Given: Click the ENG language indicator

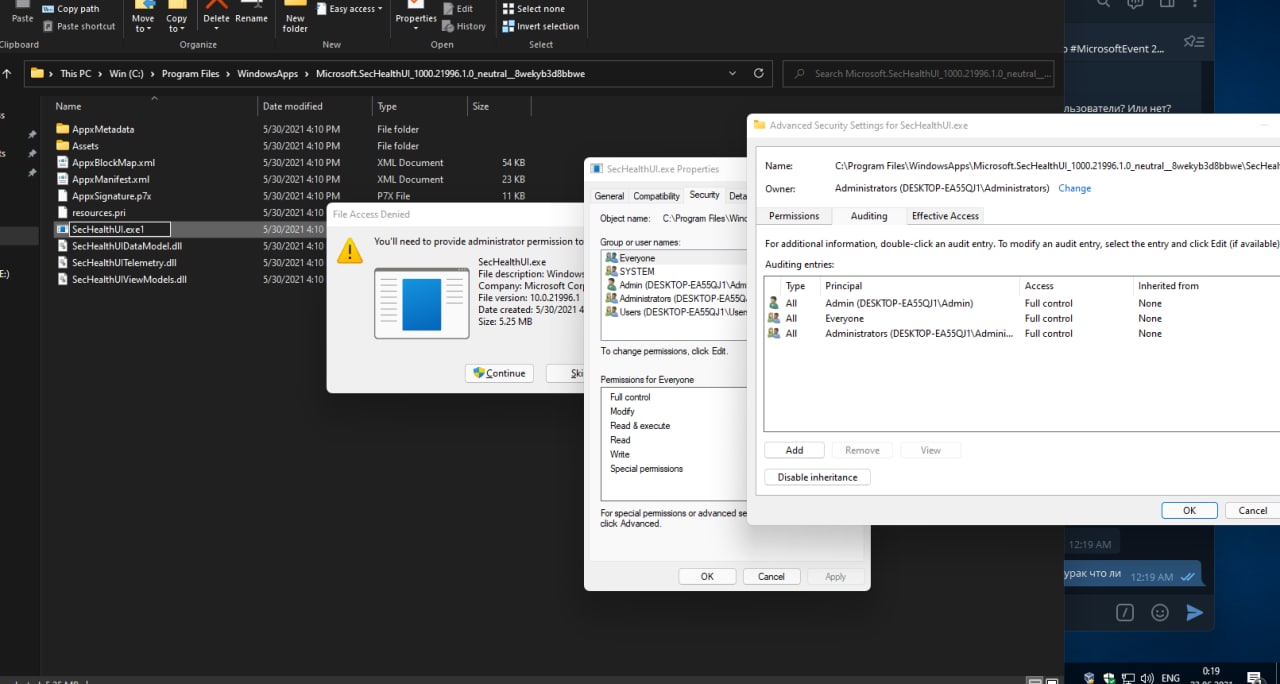Looking at the screenshot, I should click(1170, 678).
